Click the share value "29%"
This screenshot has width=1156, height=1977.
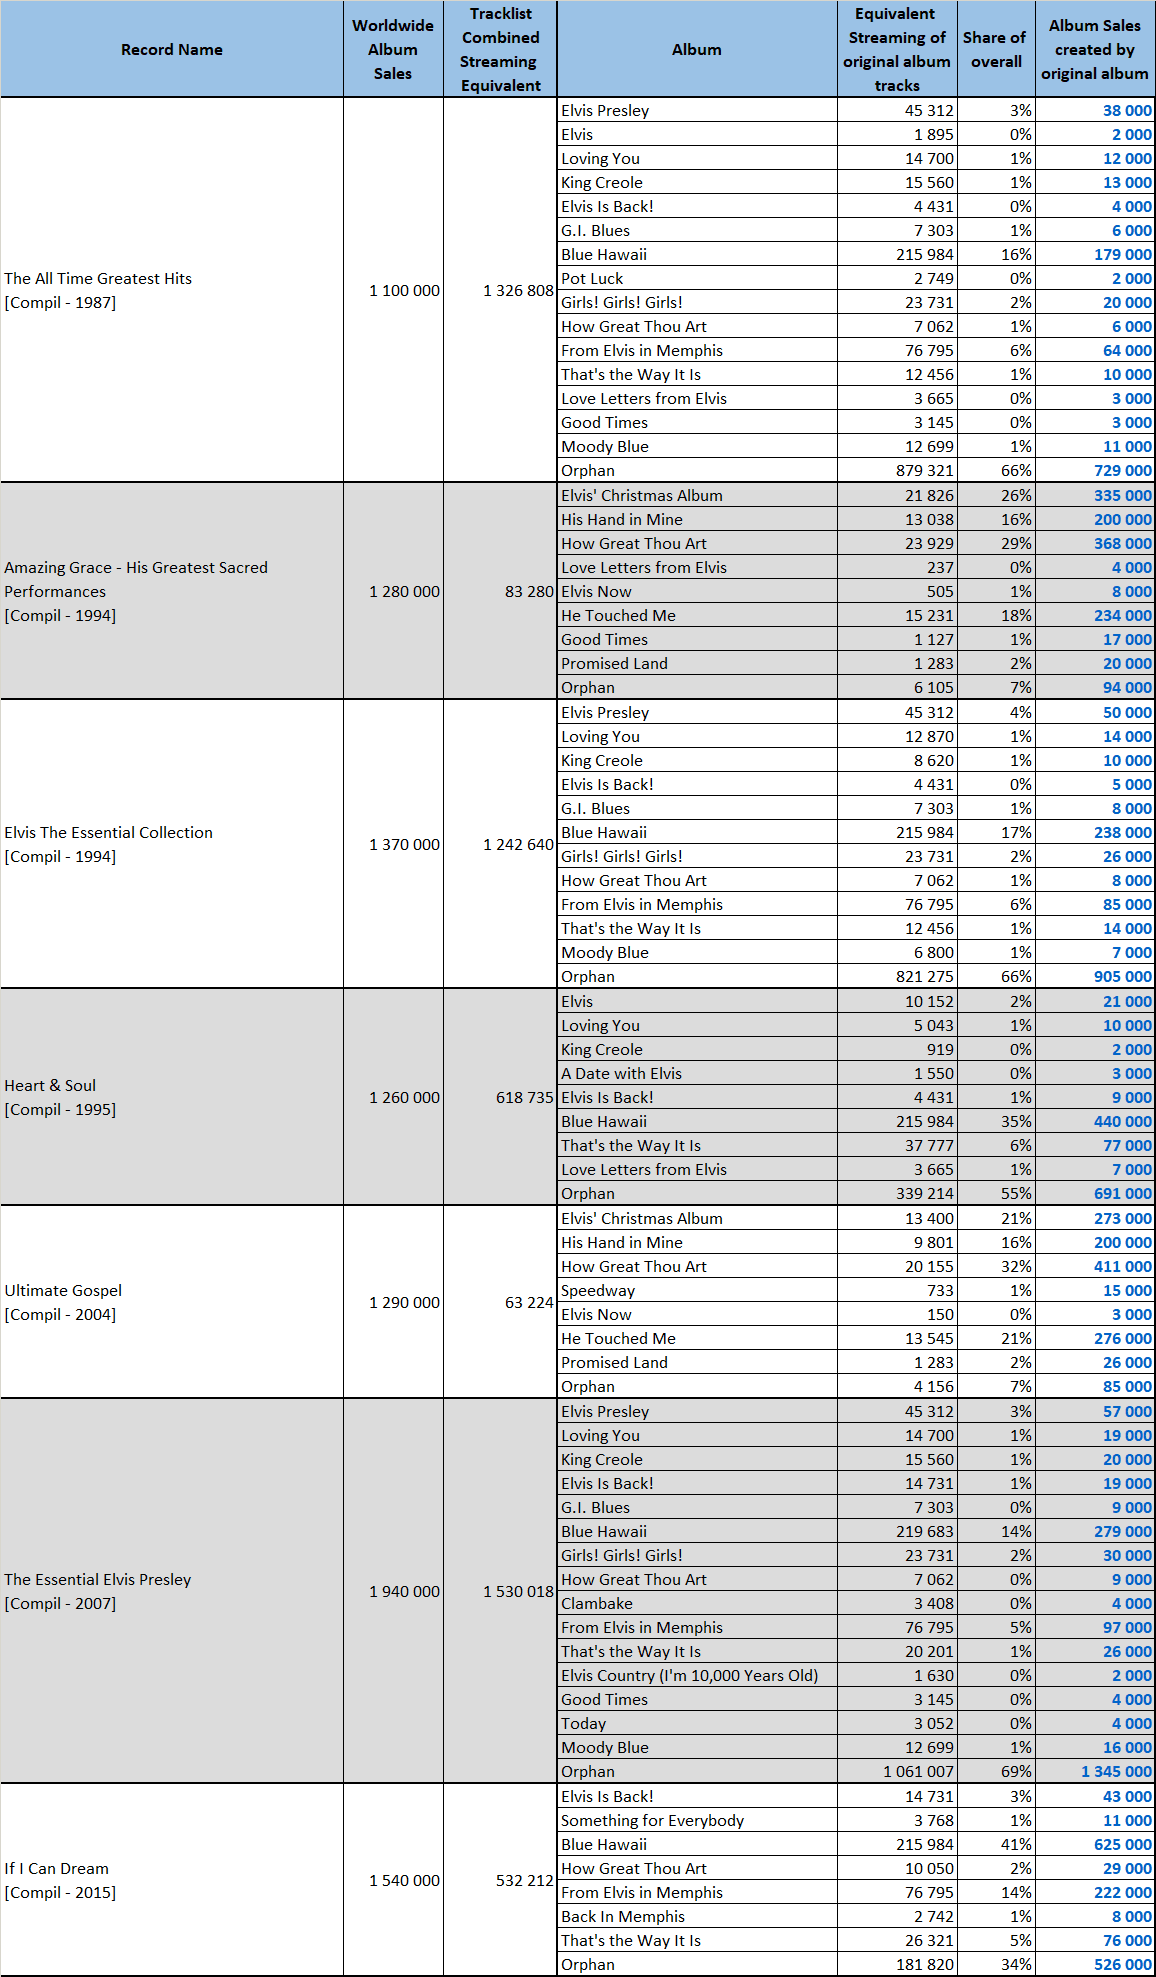pyautogui.click(x=1017, y=543)
